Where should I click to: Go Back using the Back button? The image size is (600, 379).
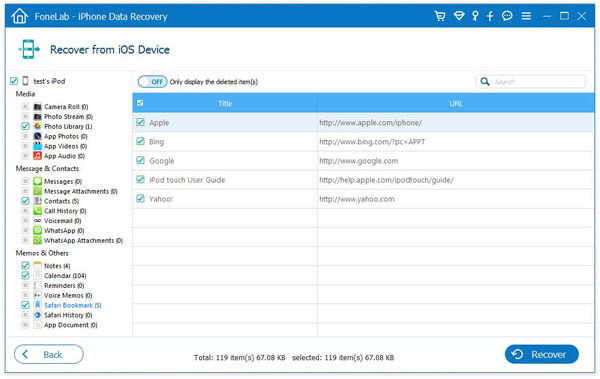pyautogui.click(x=49, y=354)
